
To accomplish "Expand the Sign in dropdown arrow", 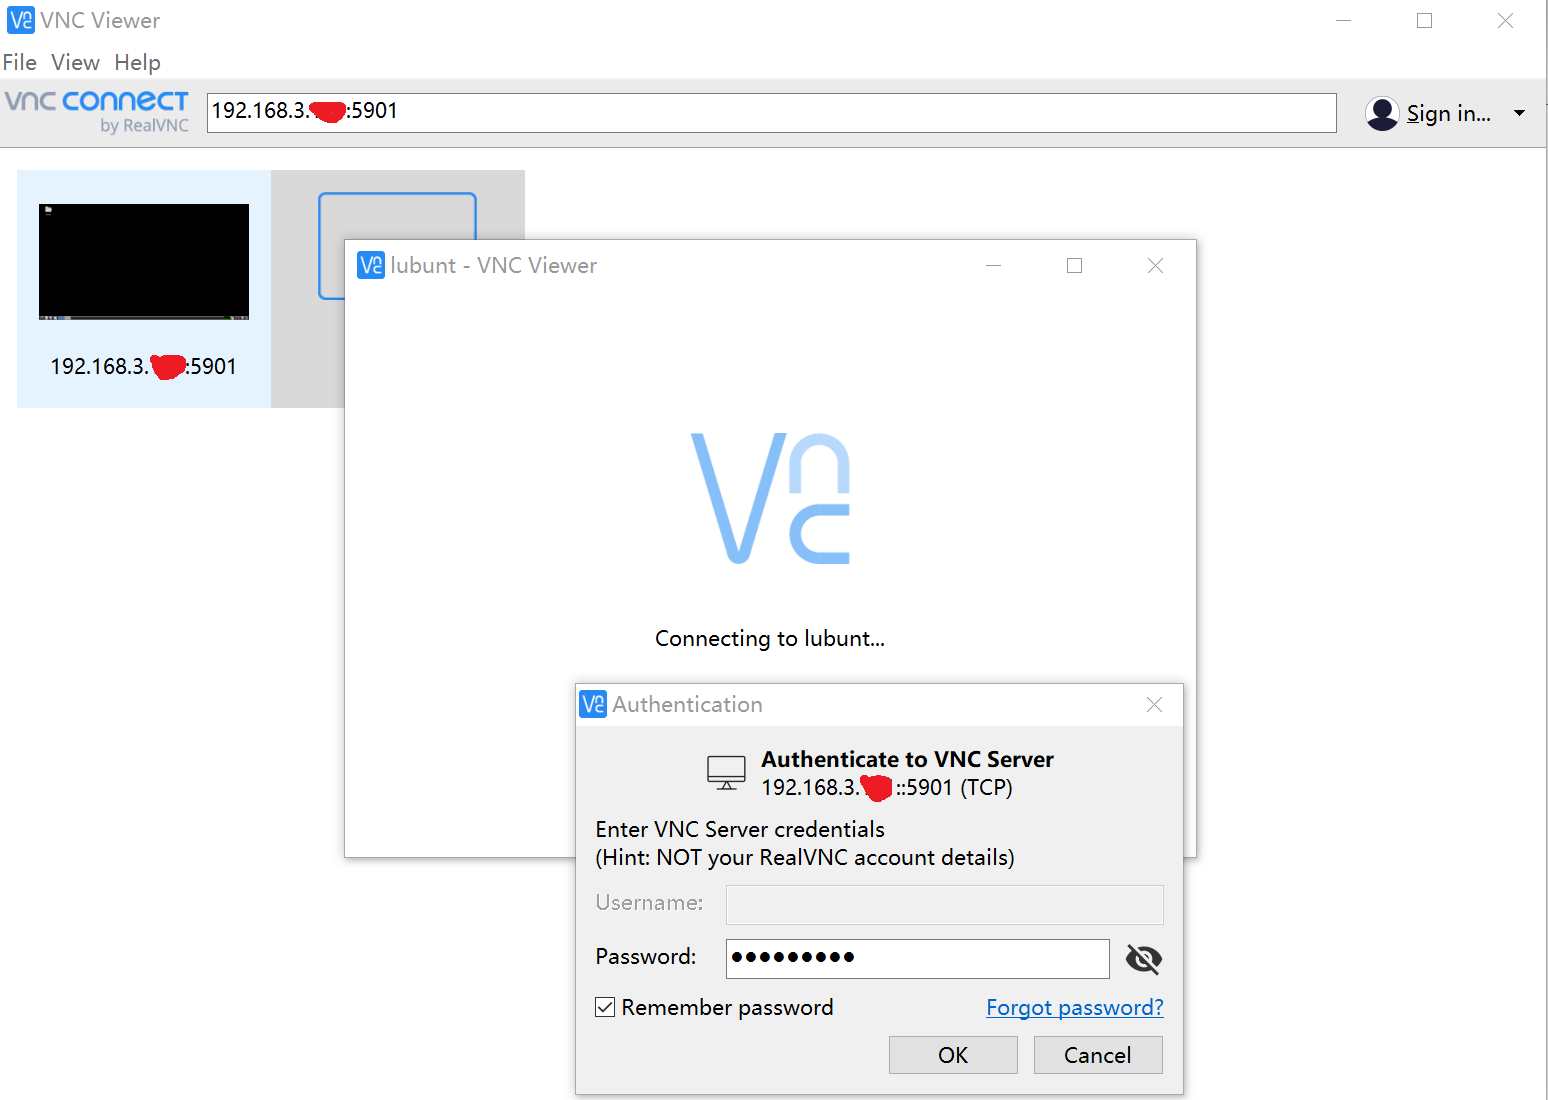I will click(1519, 113).
